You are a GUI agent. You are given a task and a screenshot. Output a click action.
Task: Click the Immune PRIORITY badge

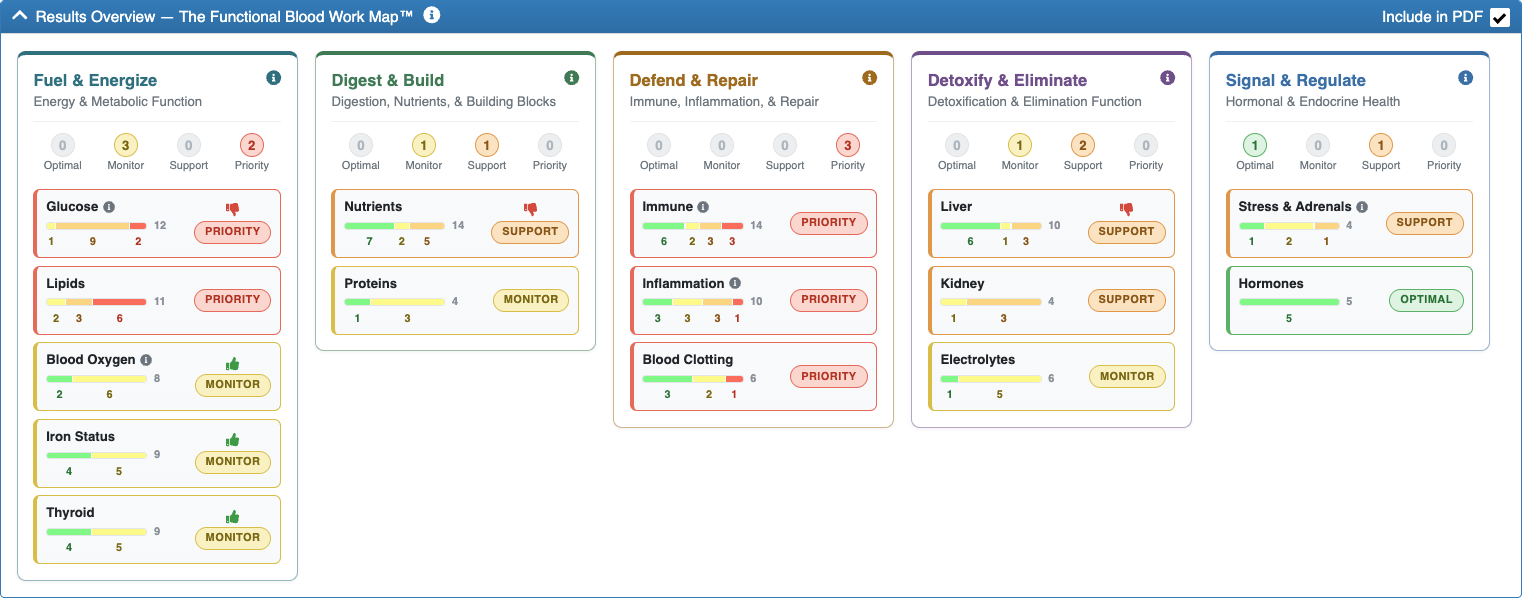pyautogui.click(x=829, y=222)
